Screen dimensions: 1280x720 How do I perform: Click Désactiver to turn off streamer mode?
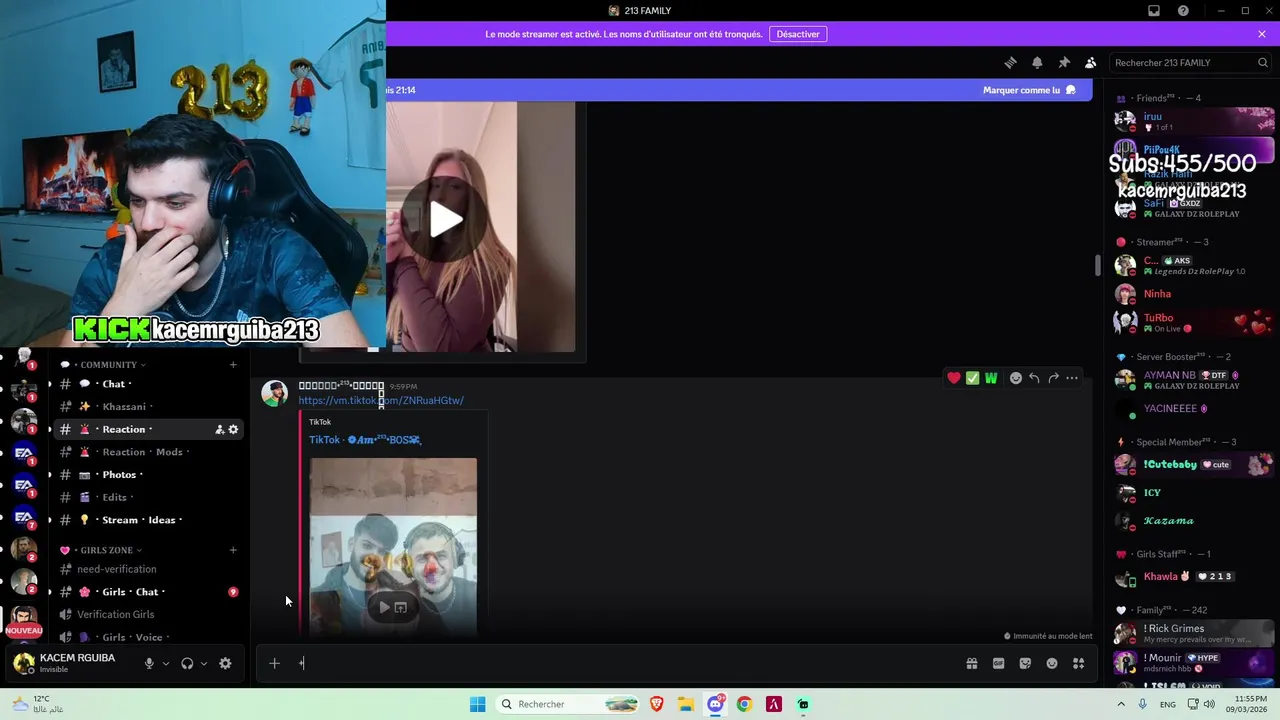coord(798,34)
